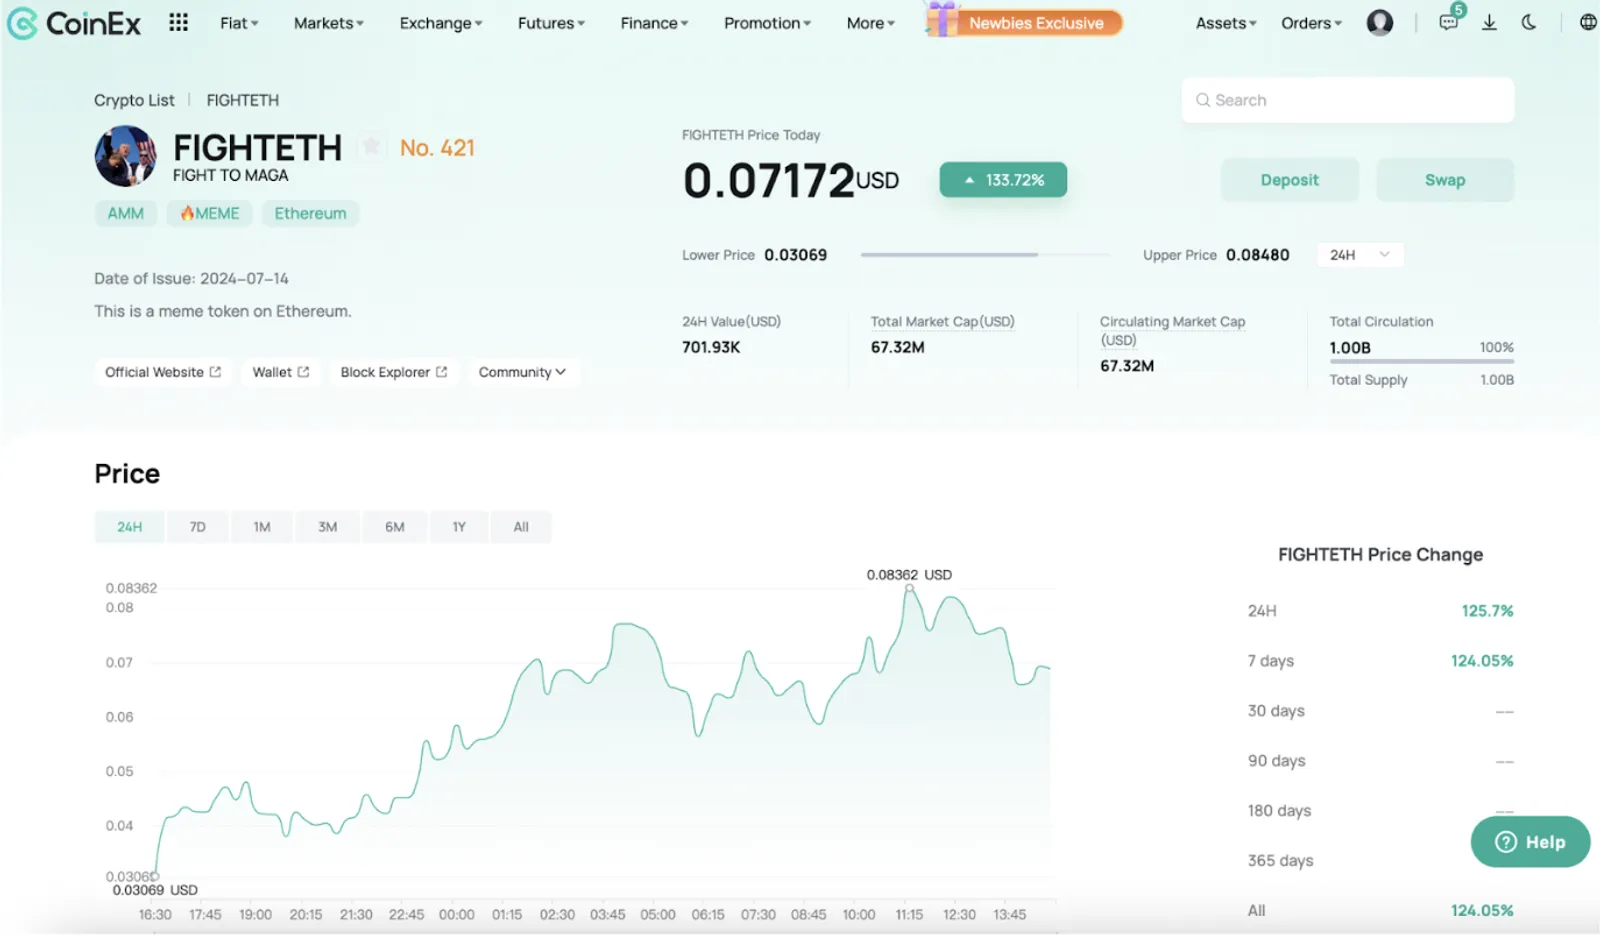Select the 6M chart tab
1600x941 pixels.
pyautogui.click(x=395, y=527)
